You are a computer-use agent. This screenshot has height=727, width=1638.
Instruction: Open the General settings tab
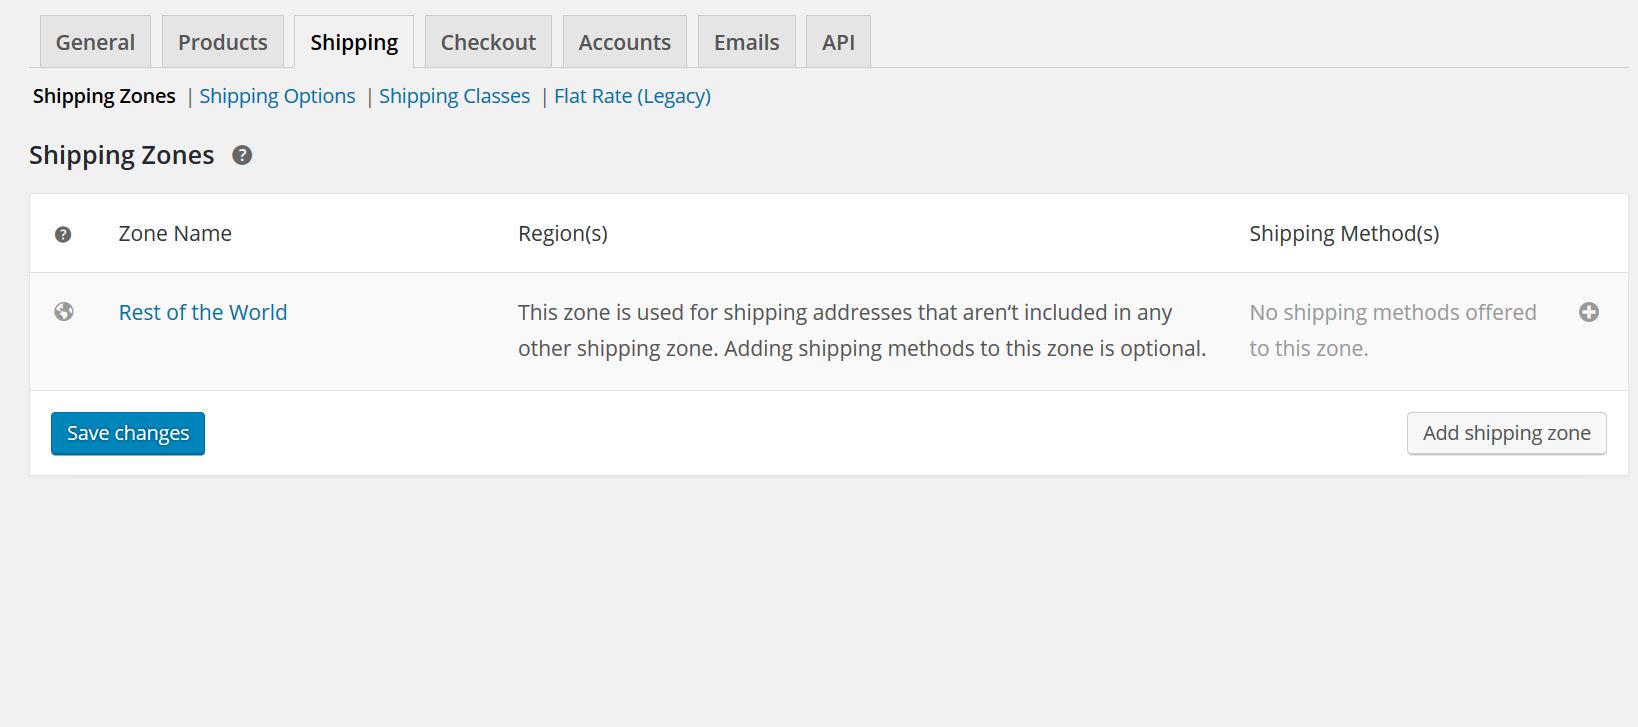95,42
